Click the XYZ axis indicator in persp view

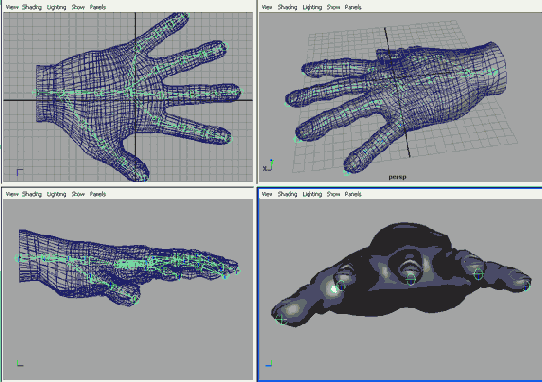[x=268, y=166]
